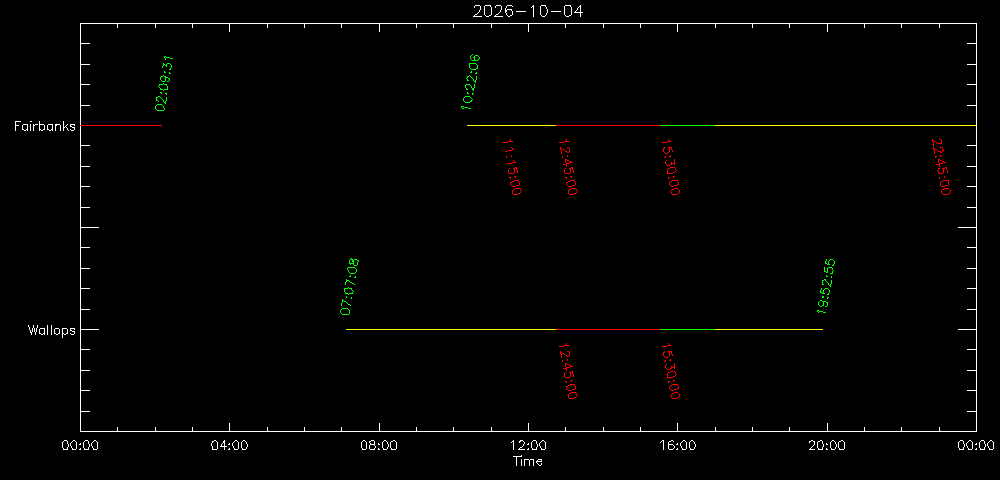Screen dimensions: 1000x480
Task: Click the 20:00 axis tick label
Action: click(827, 446)
